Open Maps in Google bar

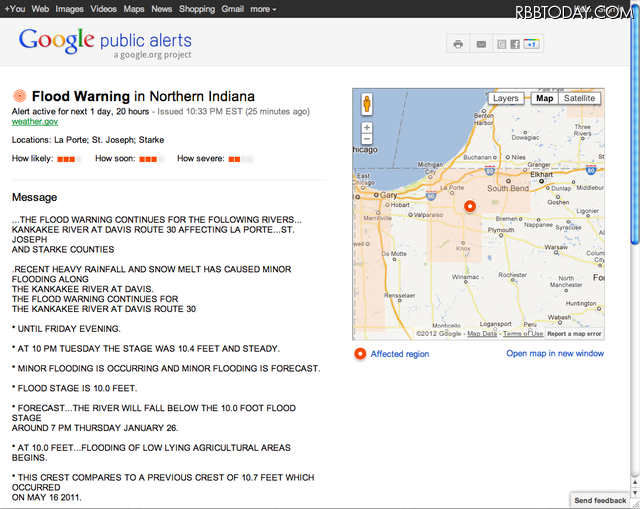(134, 9)
